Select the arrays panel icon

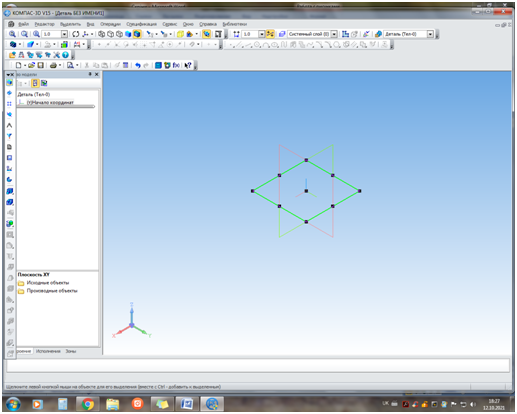pyautogui.click(x=9, y=104)
